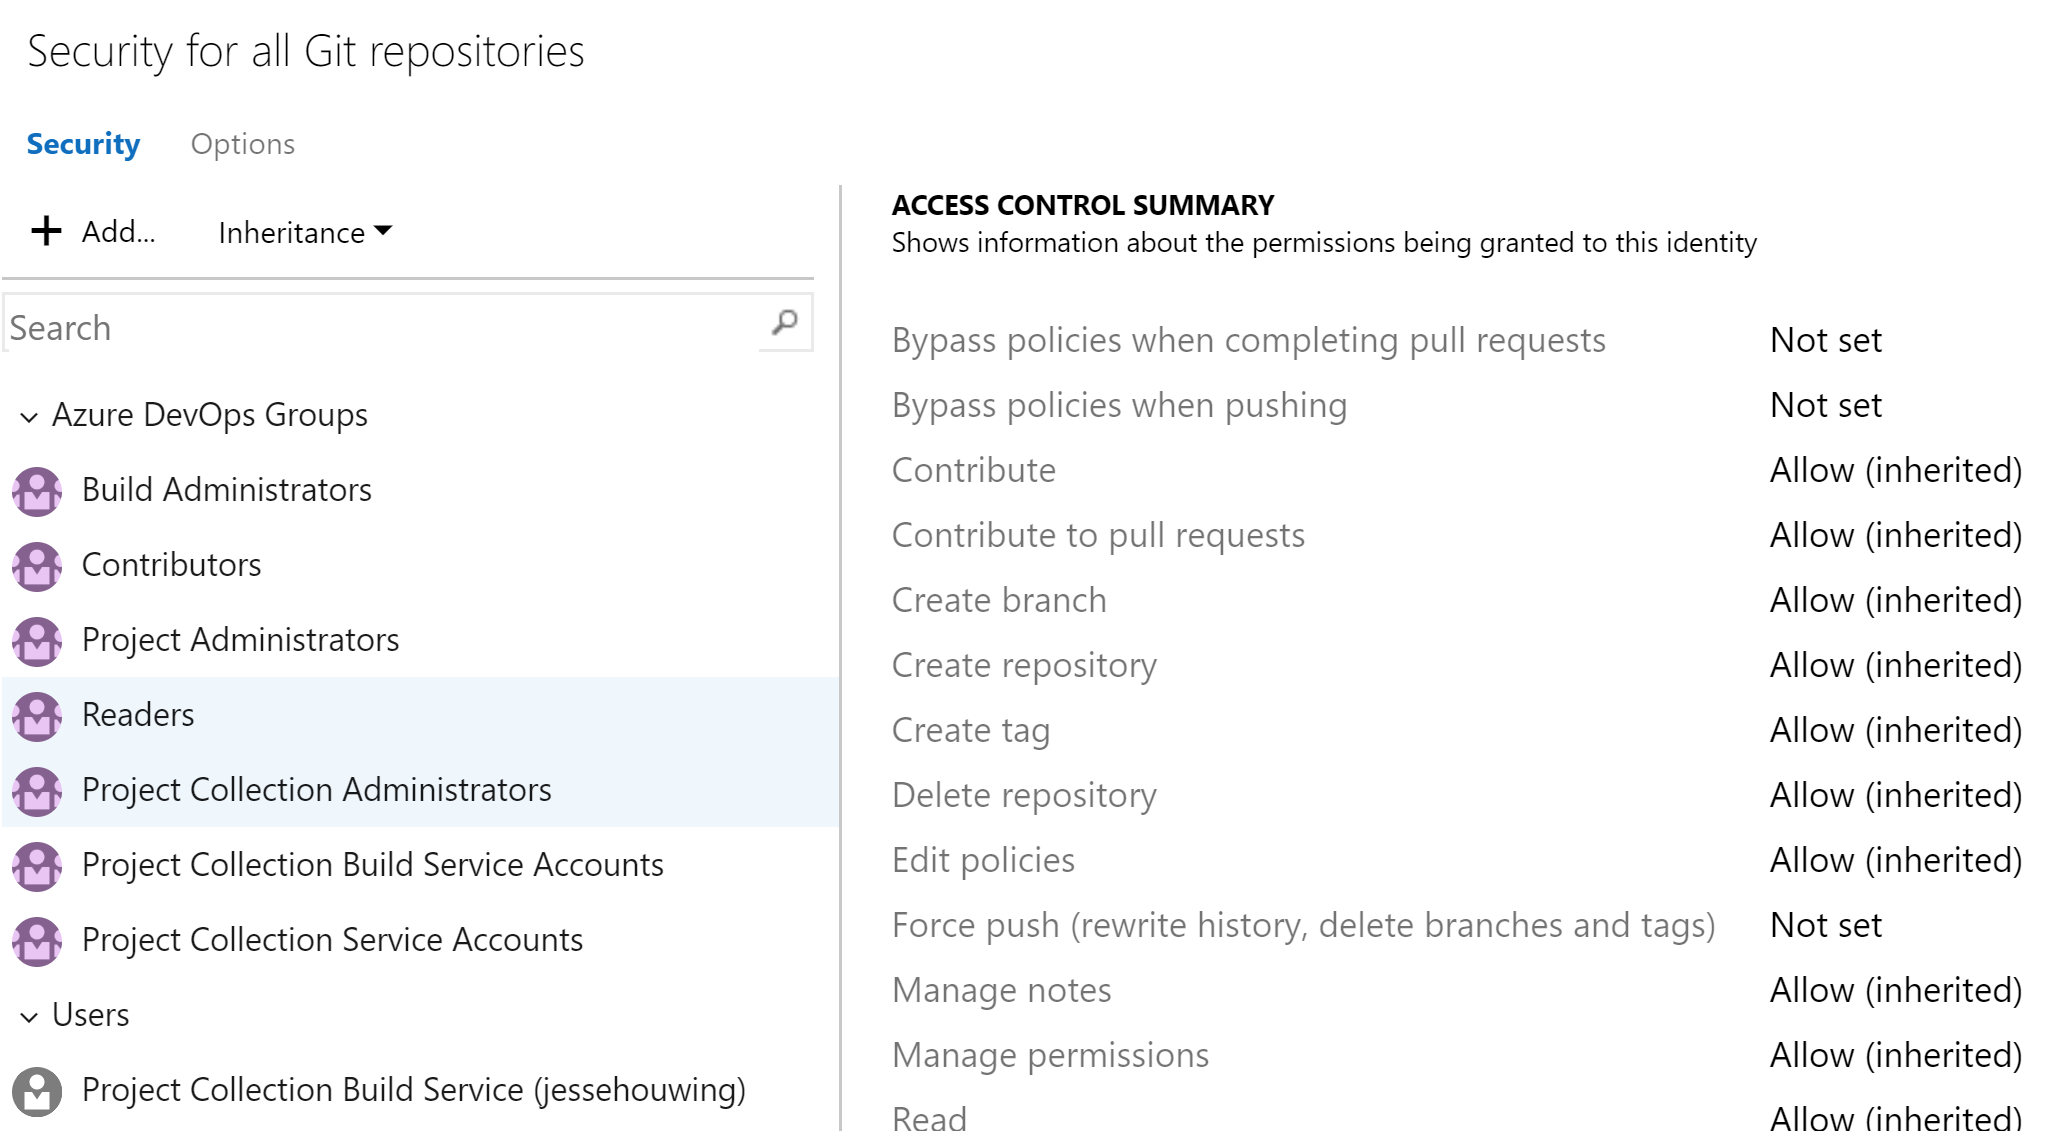Select Project Collection Build Service Accounts

click(x=372, y=865)
